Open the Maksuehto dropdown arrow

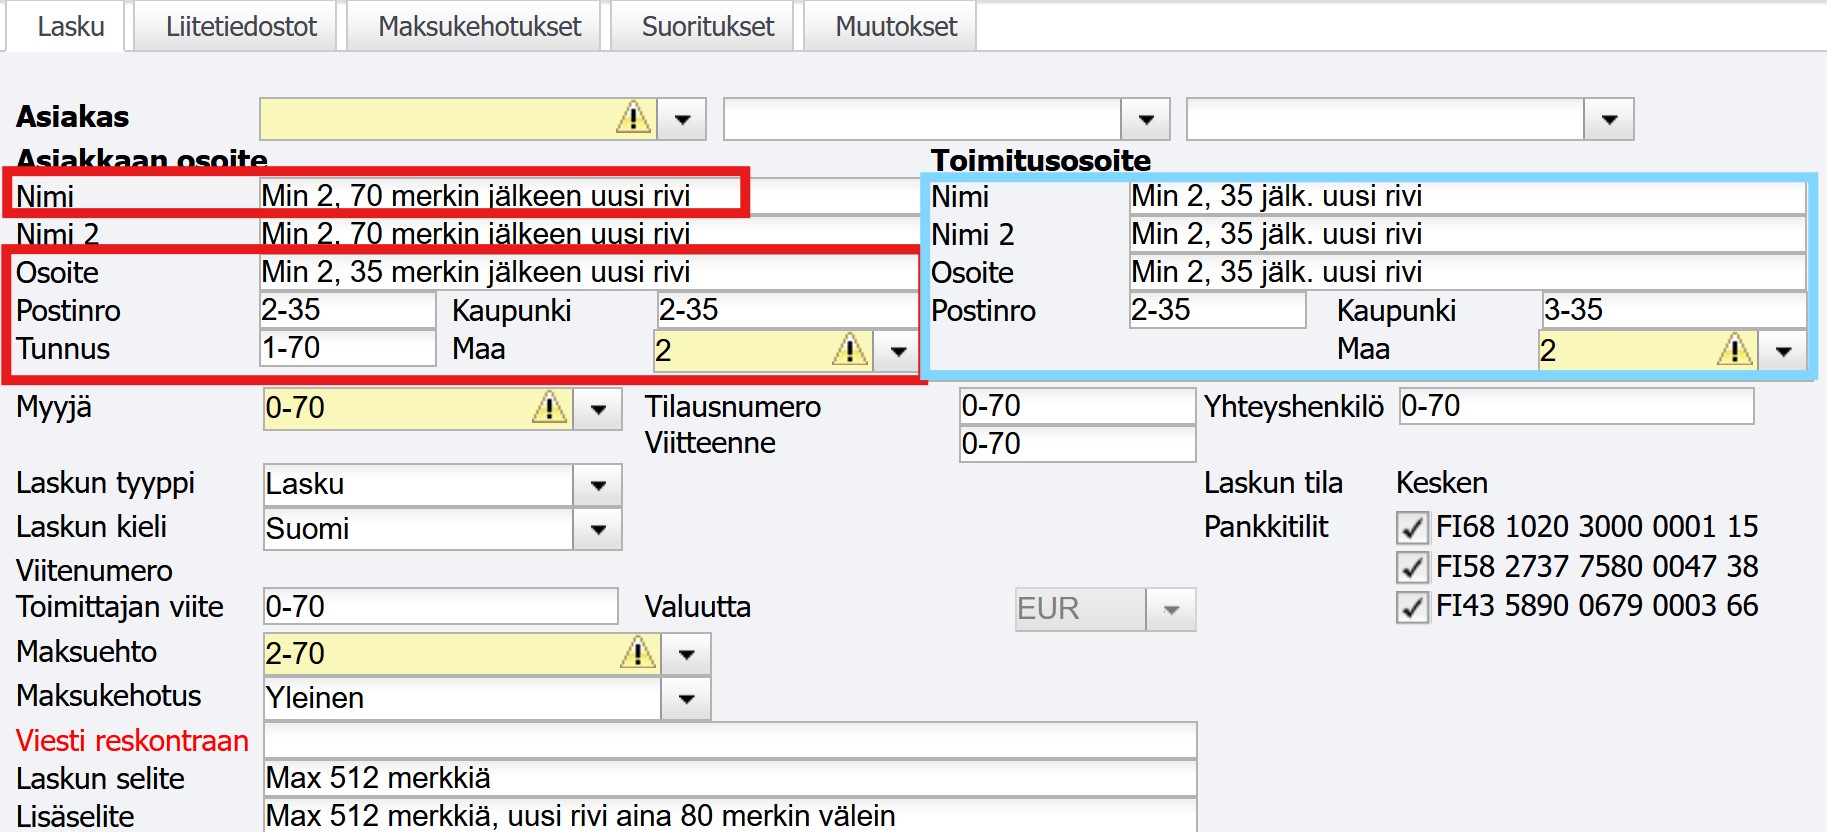click(x=686, y=655)
